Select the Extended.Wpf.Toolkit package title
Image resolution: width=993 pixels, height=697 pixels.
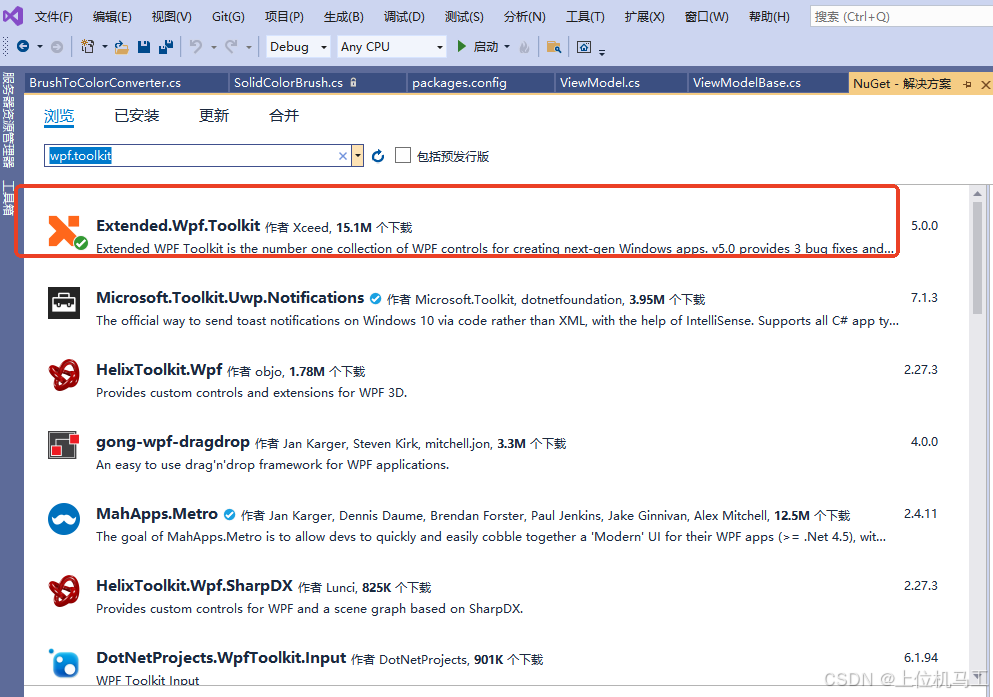point(178,225)
